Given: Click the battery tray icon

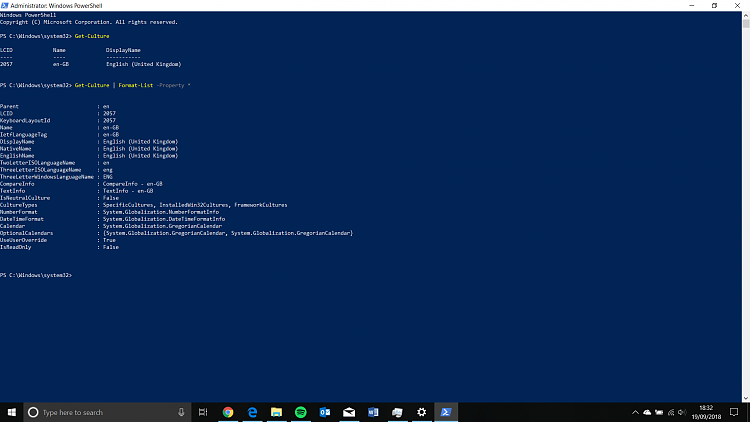Looking at the screenshot, I should click(x=659, y=412).
